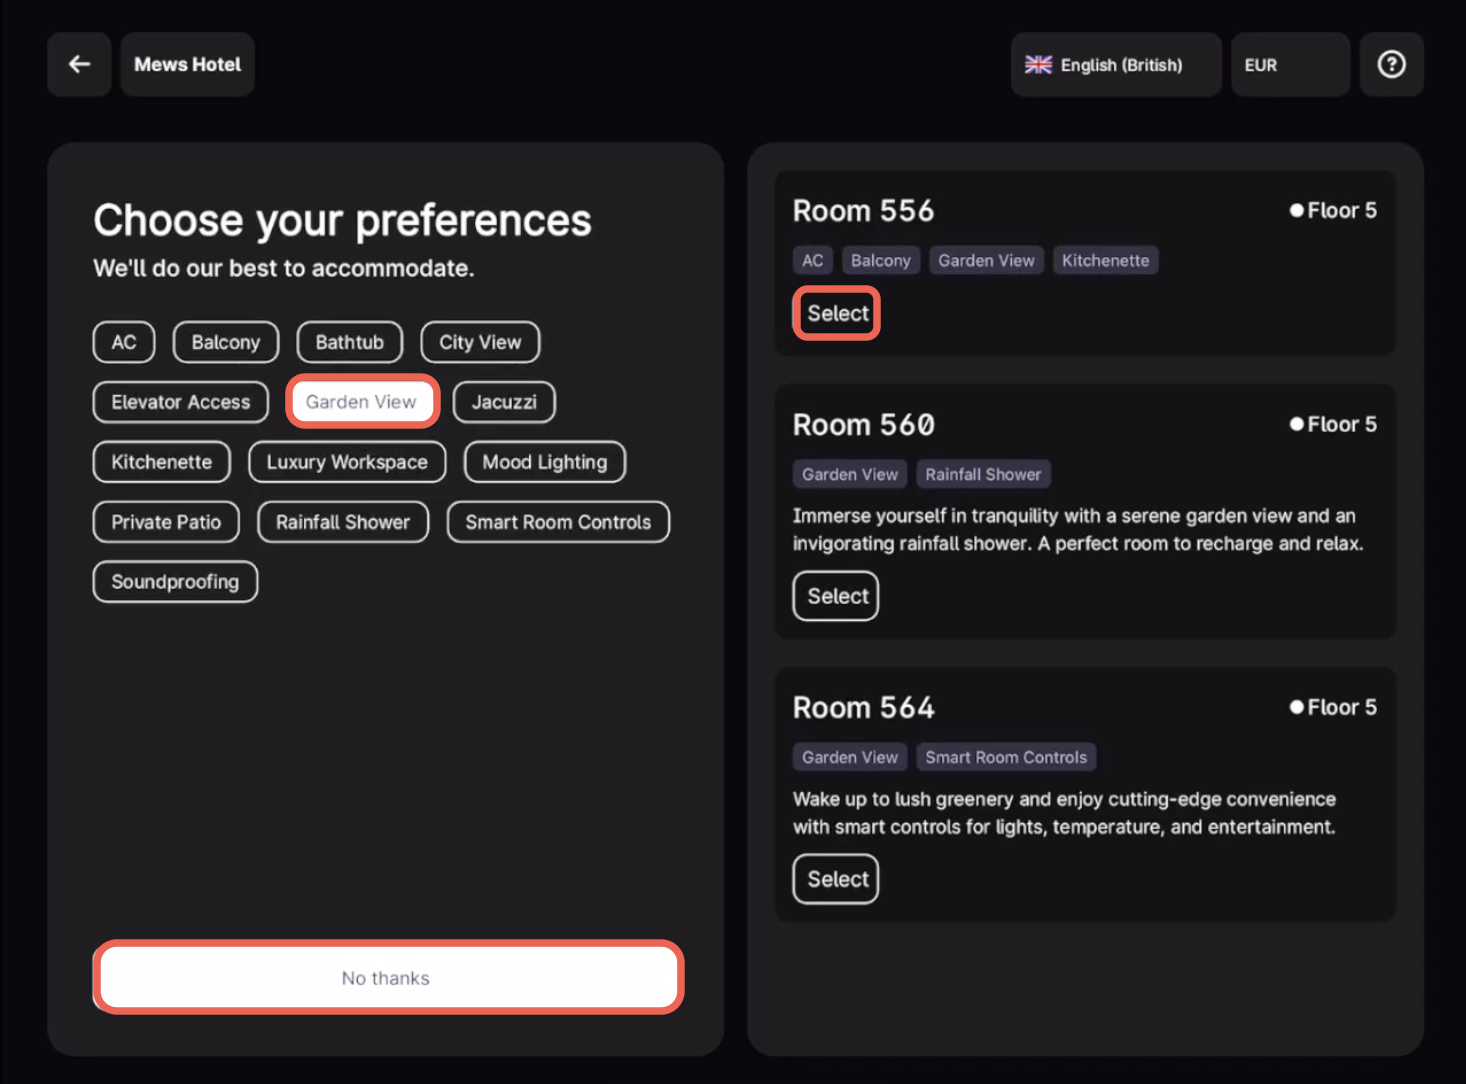Image resolution: width=1466 pixels, height=1084 pixels.
Task: Enable the Bathtub preference
Action: point(349,342)
